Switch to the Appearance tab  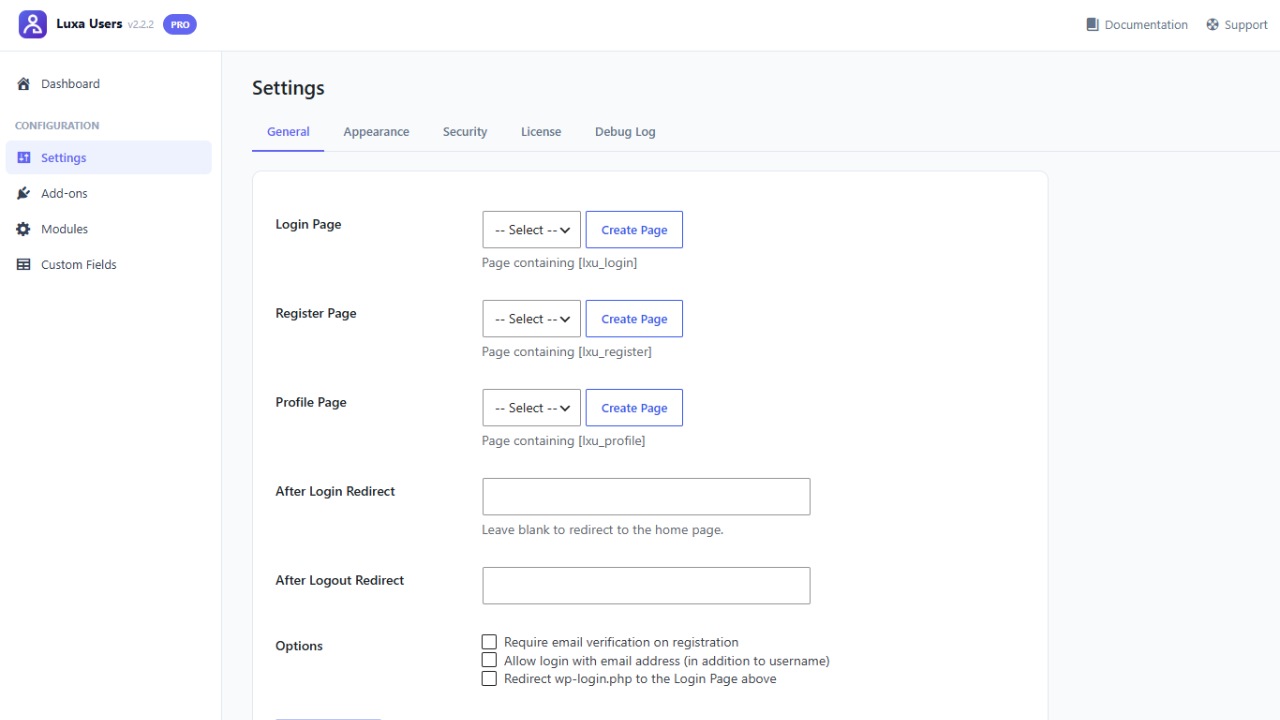pos(376,132)
